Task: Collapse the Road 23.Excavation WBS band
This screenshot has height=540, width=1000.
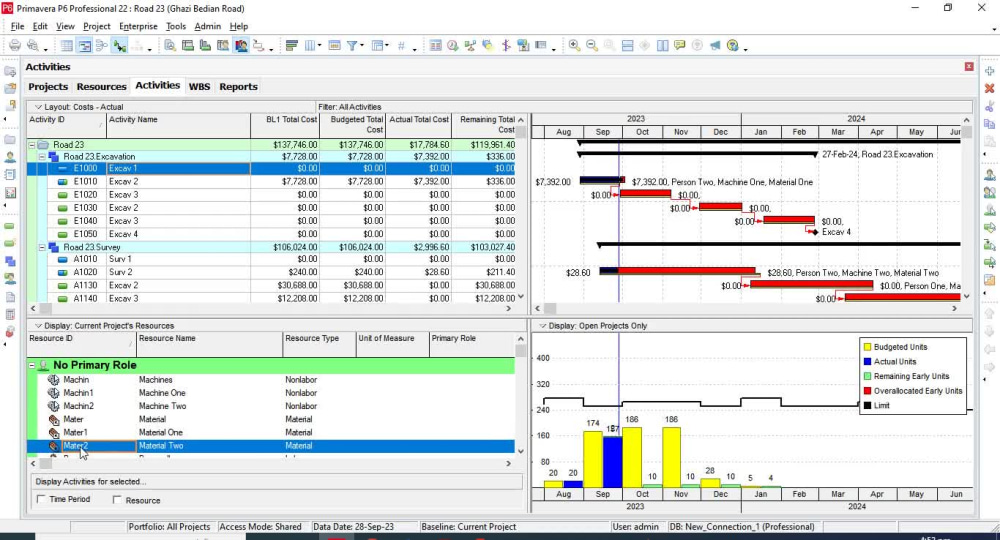Action: click(x=42, y=157)
